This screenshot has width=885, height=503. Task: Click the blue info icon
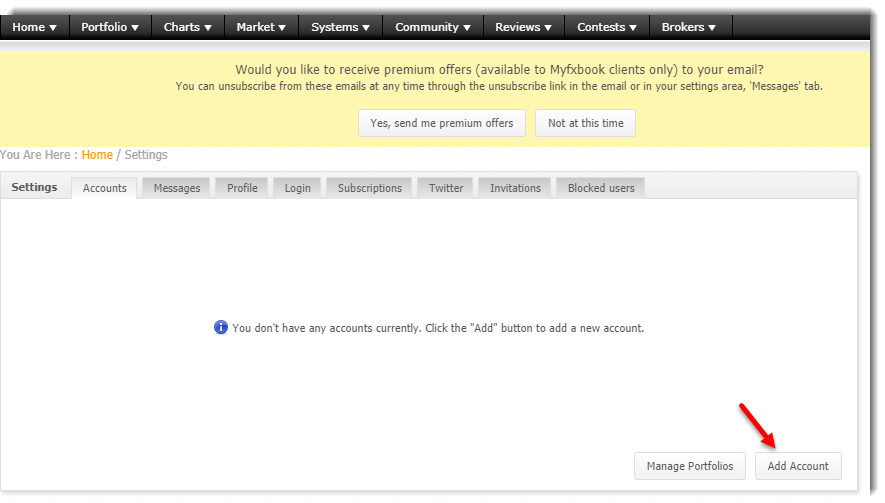click(x=221, y=328)
